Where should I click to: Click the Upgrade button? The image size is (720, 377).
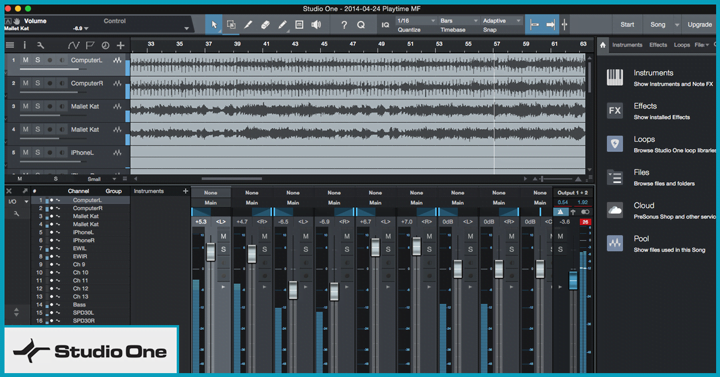pyautogui.click(x=699, y=25)
